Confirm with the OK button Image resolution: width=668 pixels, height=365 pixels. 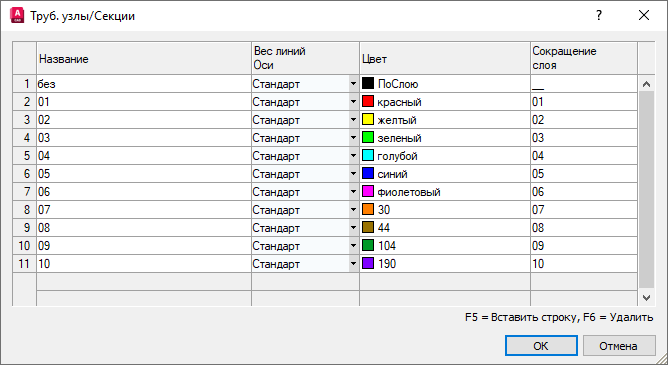coord(541,346)
